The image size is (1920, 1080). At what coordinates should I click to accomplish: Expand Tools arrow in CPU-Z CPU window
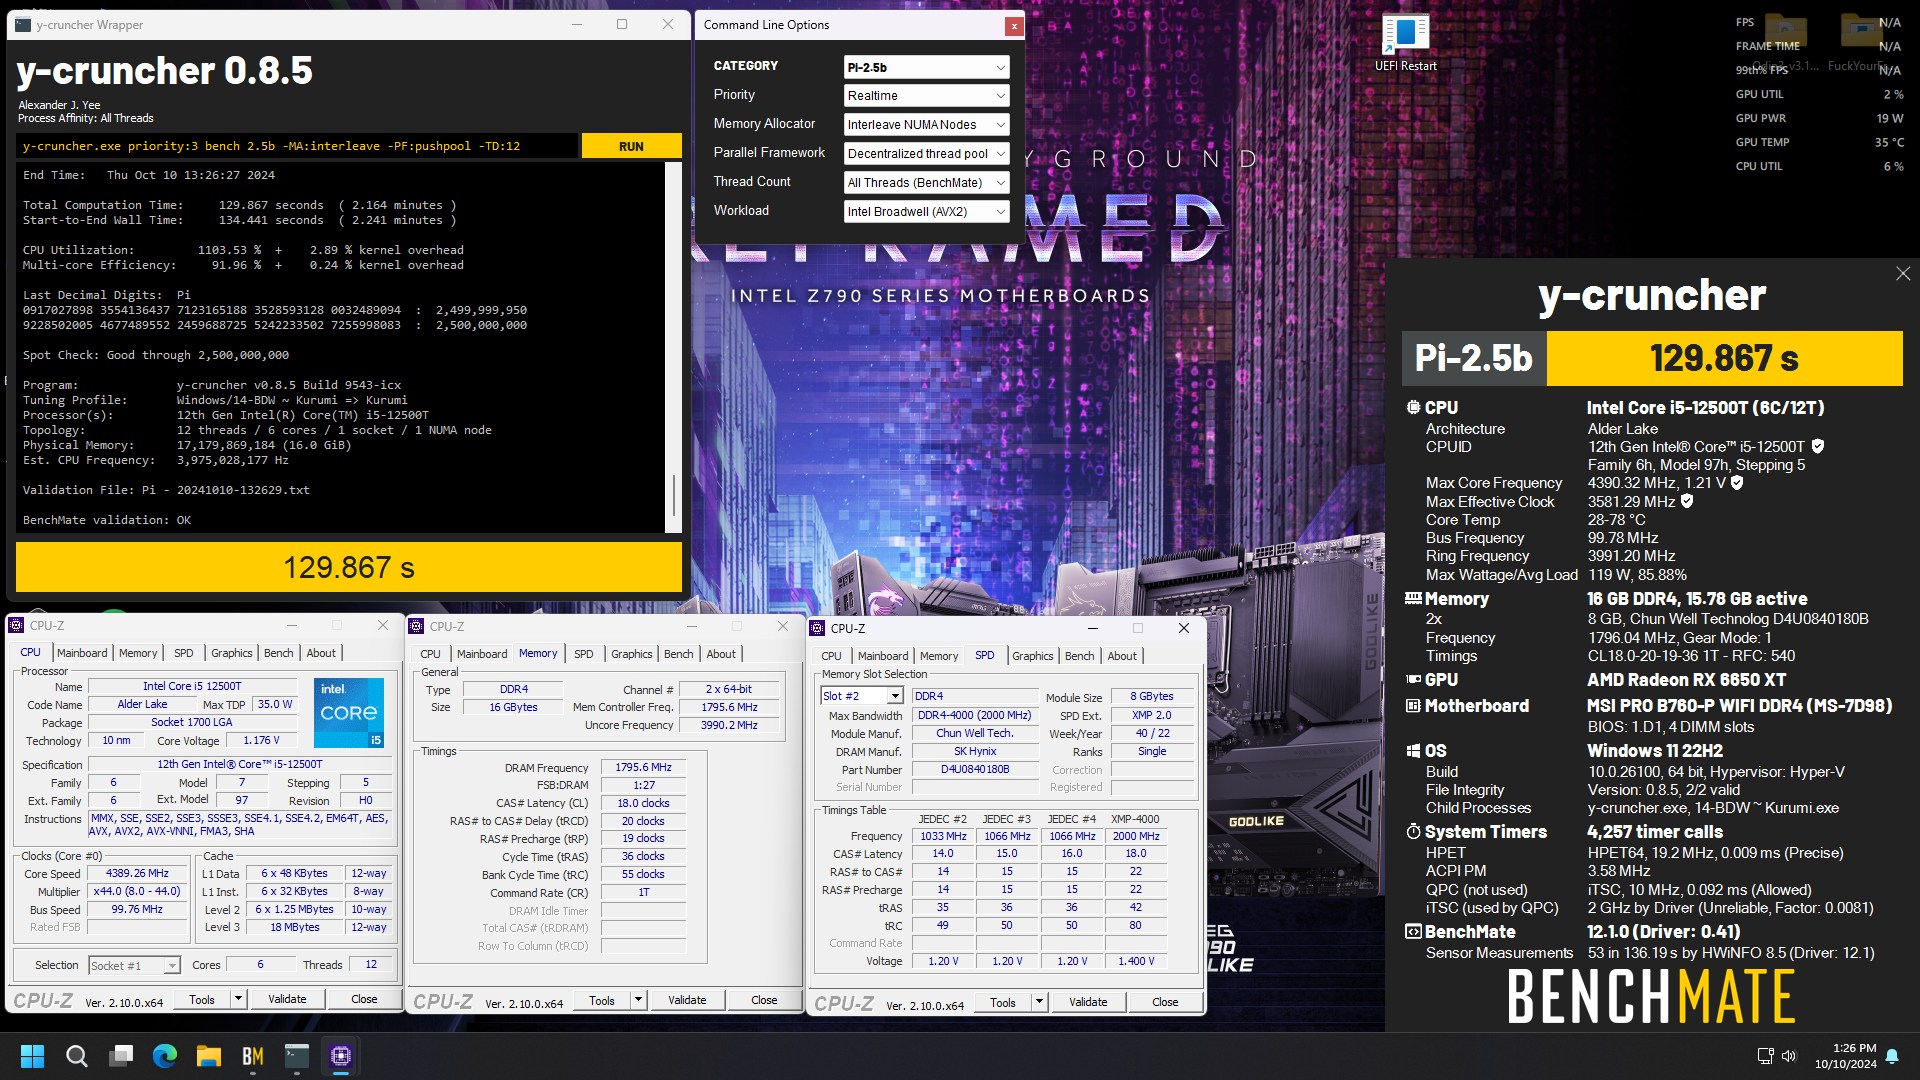238,999
